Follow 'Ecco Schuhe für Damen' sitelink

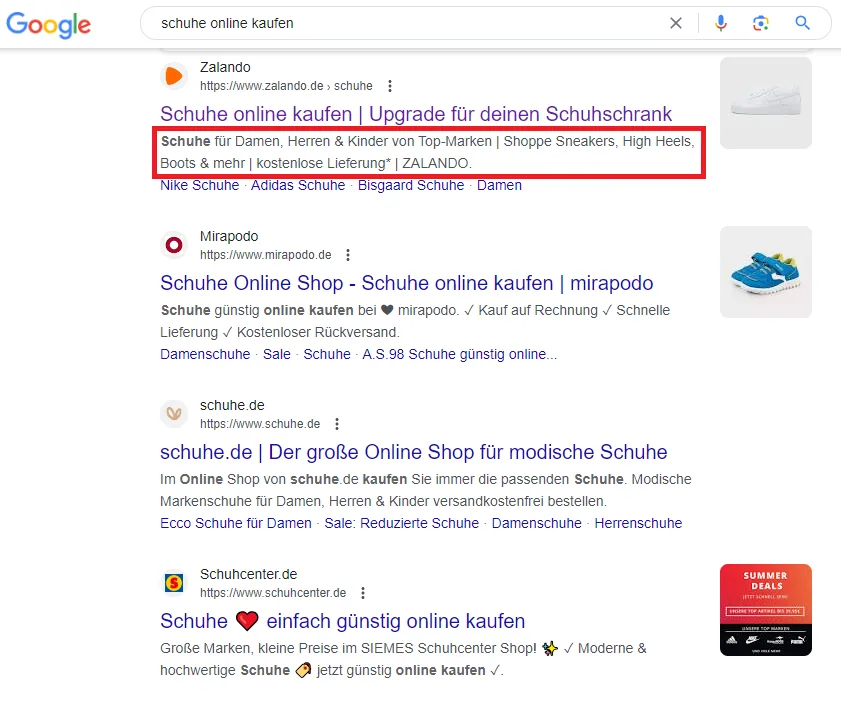tap(236, 523)
